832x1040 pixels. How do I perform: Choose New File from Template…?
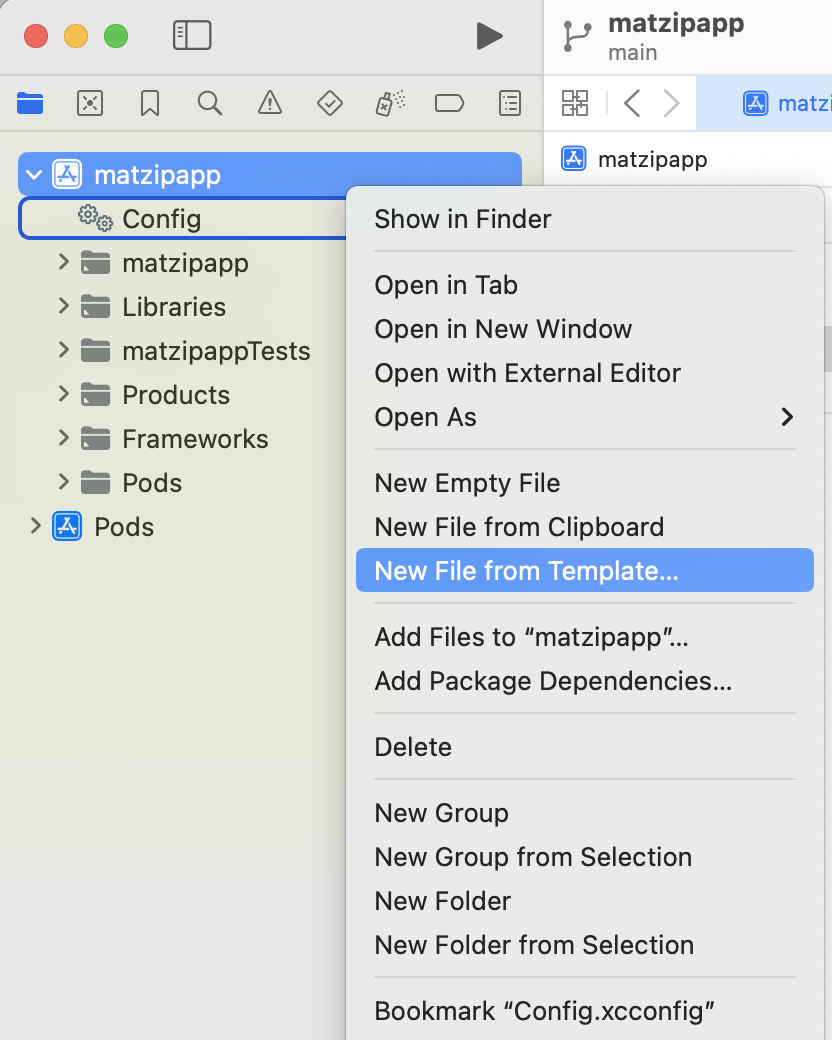[x=585, y=570]
